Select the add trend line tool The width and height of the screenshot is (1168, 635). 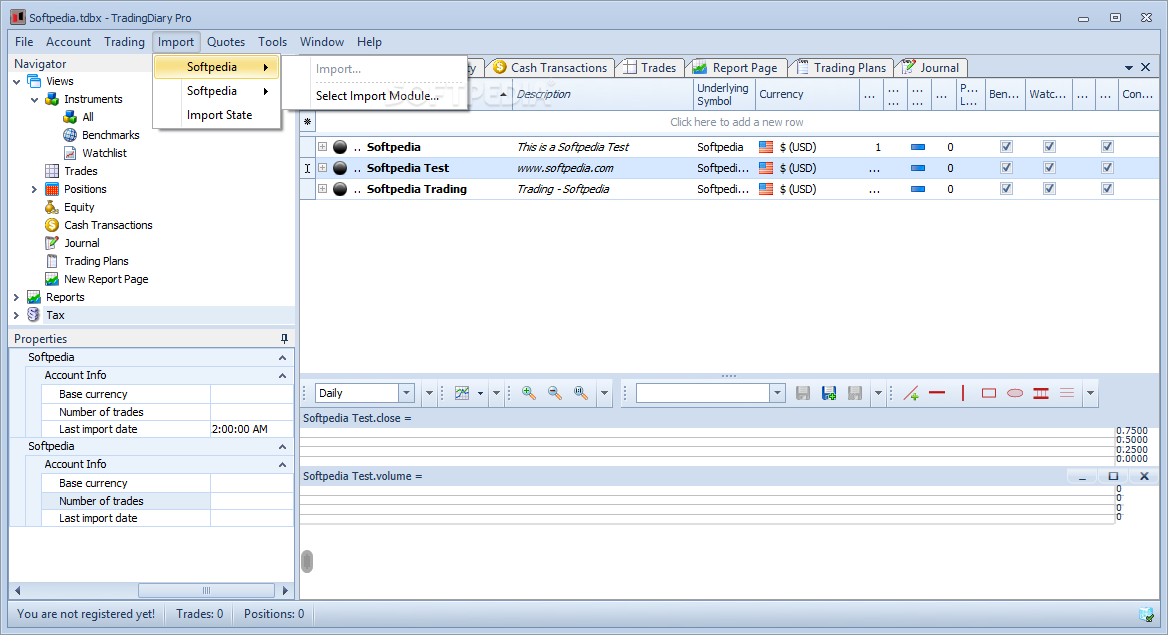tap(911, 393)
